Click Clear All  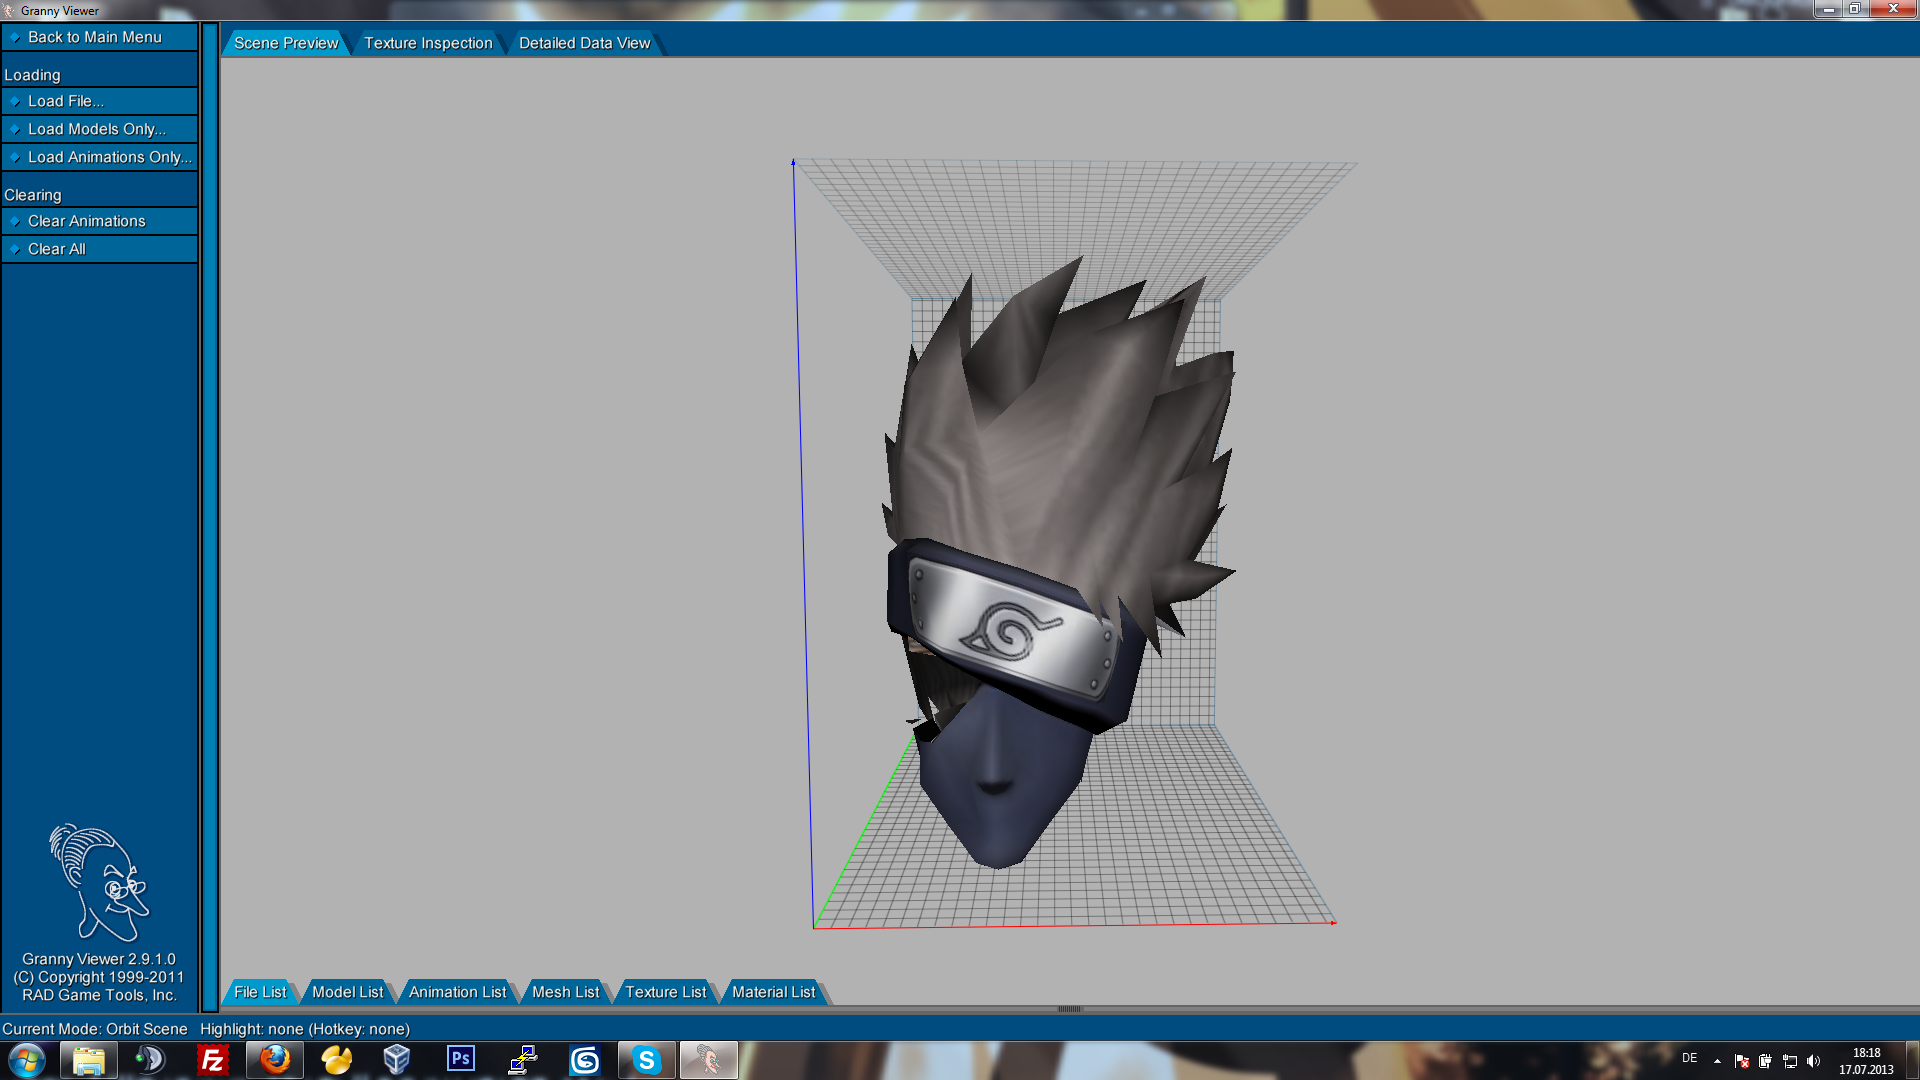100,249
